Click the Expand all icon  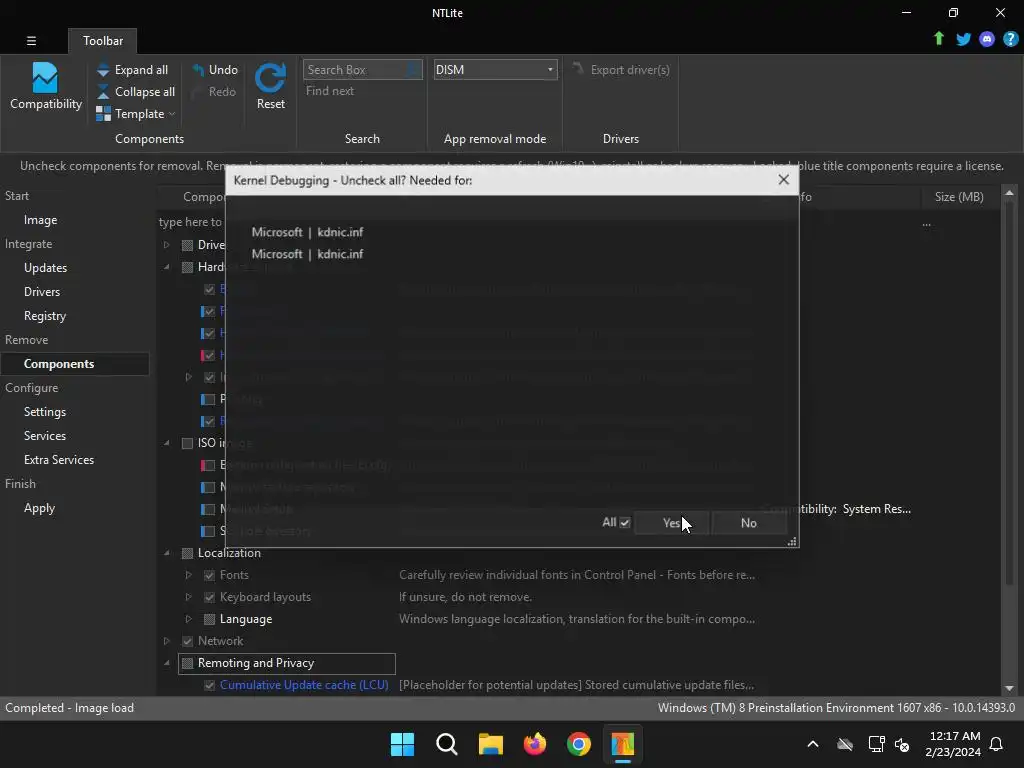(x=103, y=70)
